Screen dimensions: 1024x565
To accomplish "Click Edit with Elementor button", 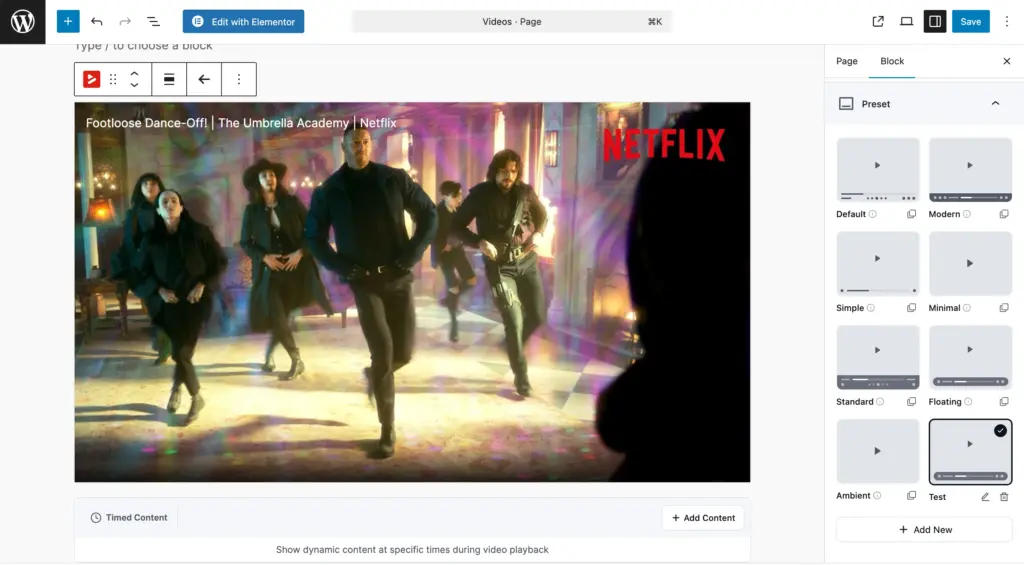I will (243, 22).
